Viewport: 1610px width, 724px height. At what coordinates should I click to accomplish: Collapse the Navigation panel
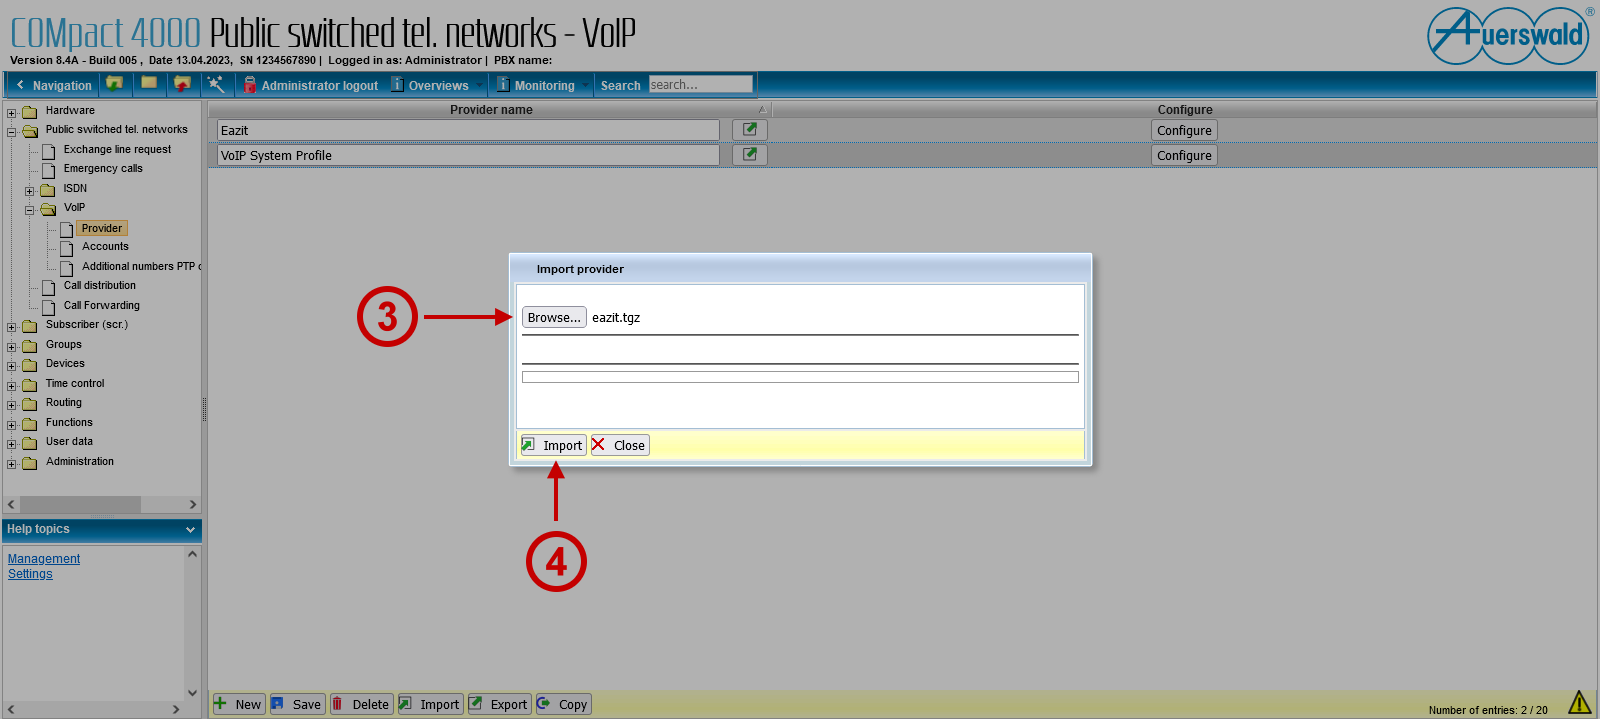54,86
